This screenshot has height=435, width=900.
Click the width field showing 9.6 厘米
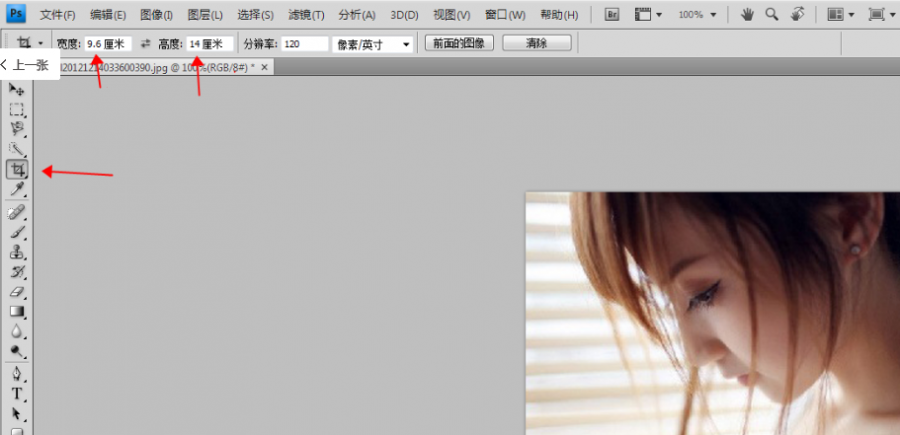[108, 44]
